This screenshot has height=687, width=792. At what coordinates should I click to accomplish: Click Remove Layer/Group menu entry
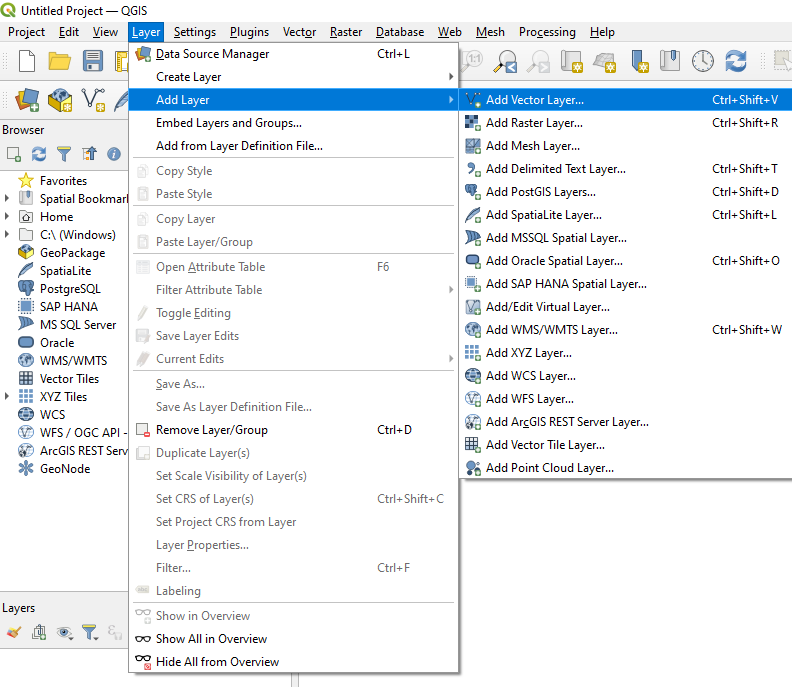tap(293, 430)
